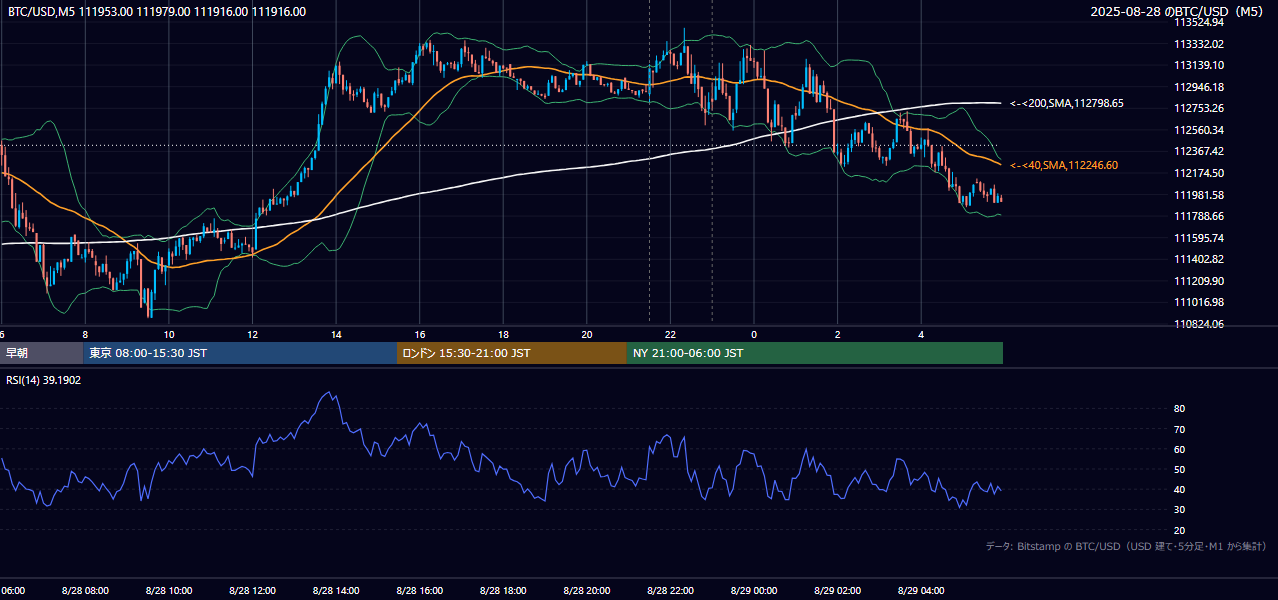1278x600 pixels.
Task: Click the bottom date label 8/29 04:00
Action: pos(921,590)
